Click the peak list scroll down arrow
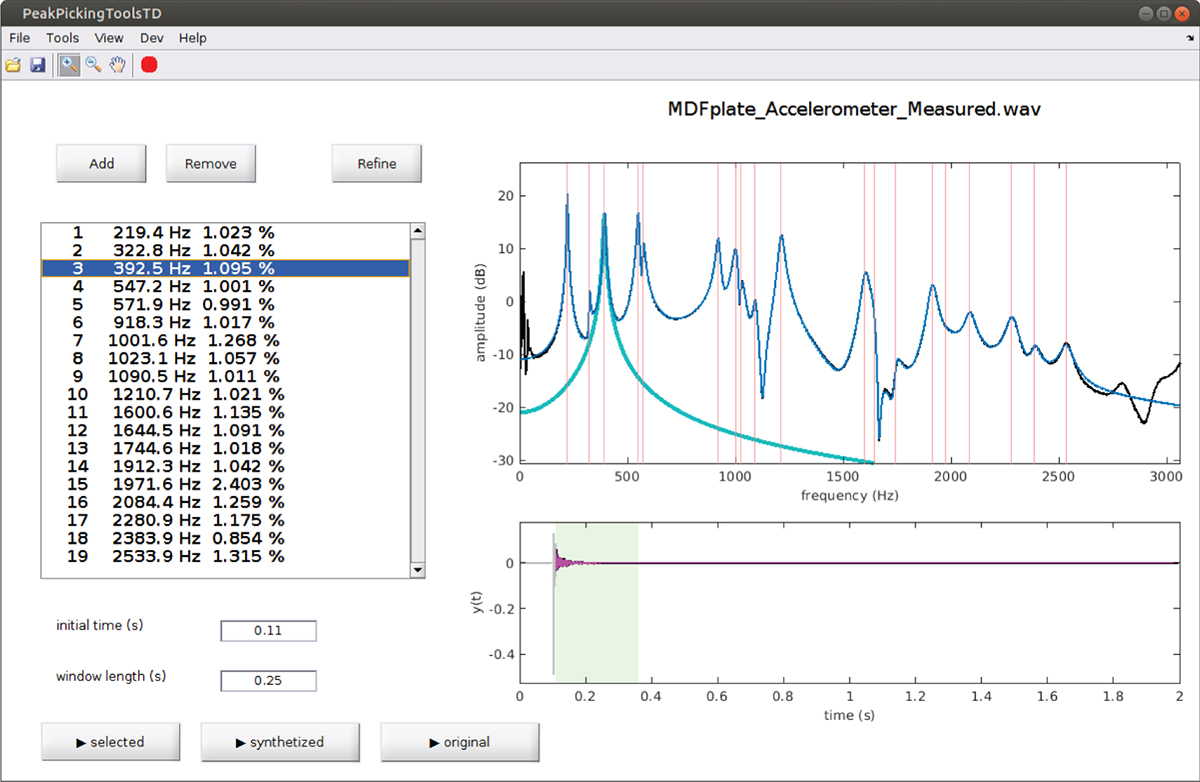This screenshot has width=1200, height=782. (418, 569)
